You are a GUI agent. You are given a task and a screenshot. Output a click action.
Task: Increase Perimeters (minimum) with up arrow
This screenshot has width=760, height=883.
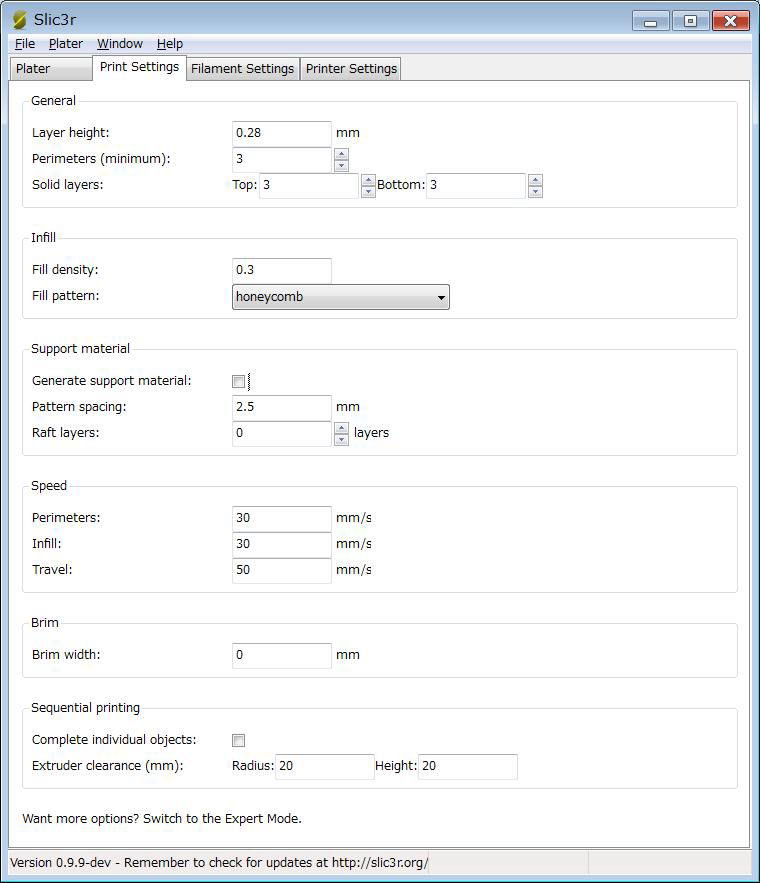(341, 153)
